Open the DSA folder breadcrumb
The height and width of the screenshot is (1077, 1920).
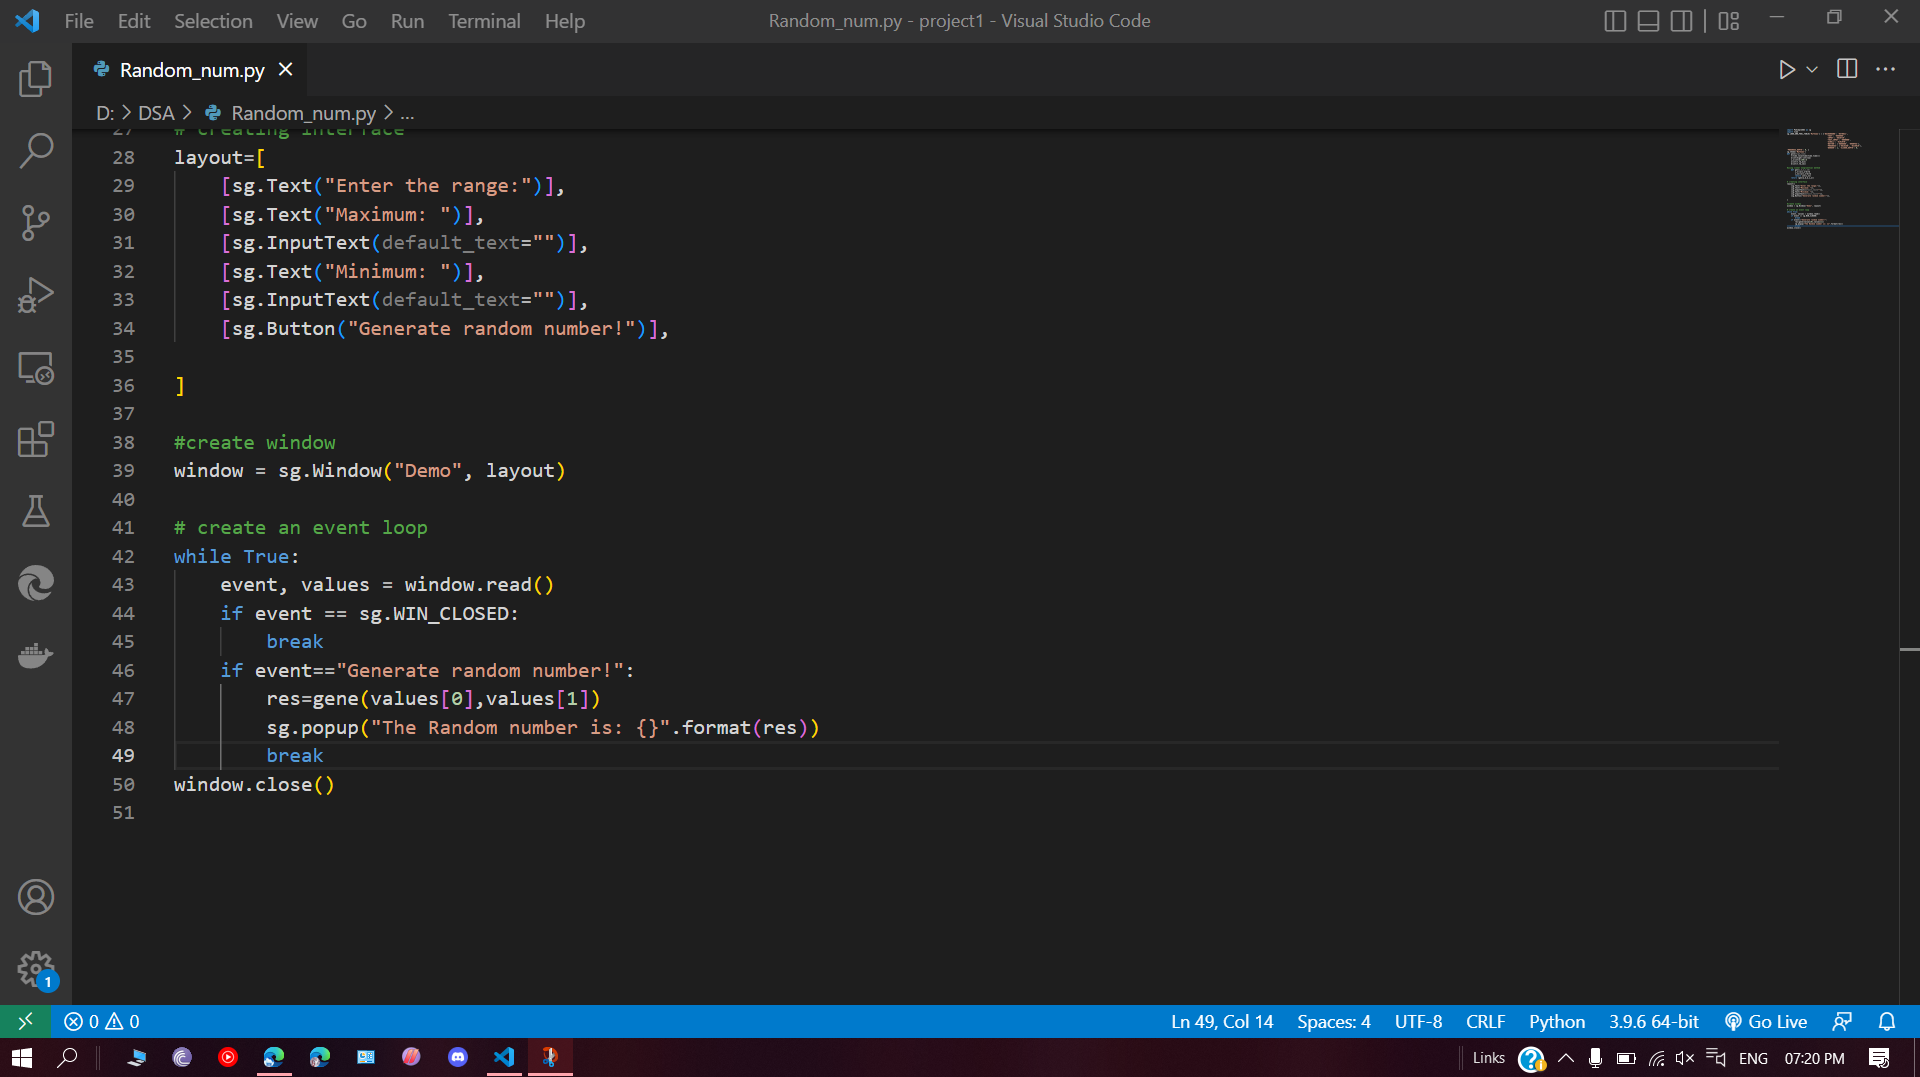coord(156,113)
